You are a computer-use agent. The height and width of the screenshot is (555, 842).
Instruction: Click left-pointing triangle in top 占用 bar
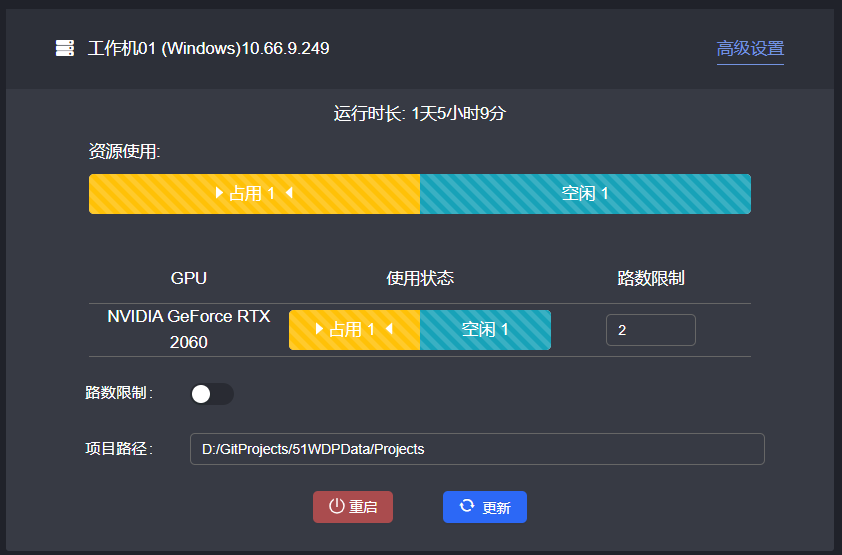point(288,194)
